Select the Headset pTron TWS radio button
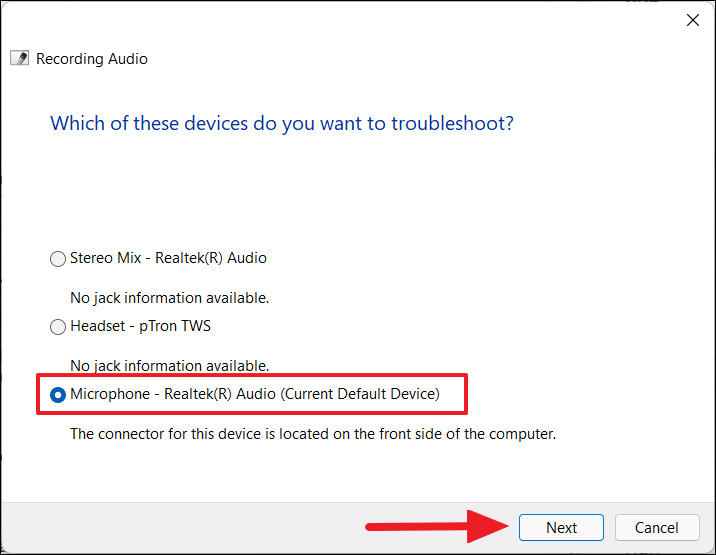The height and width of the screenshot is (555, 716). pyautogui.click(x=58, y=327)
